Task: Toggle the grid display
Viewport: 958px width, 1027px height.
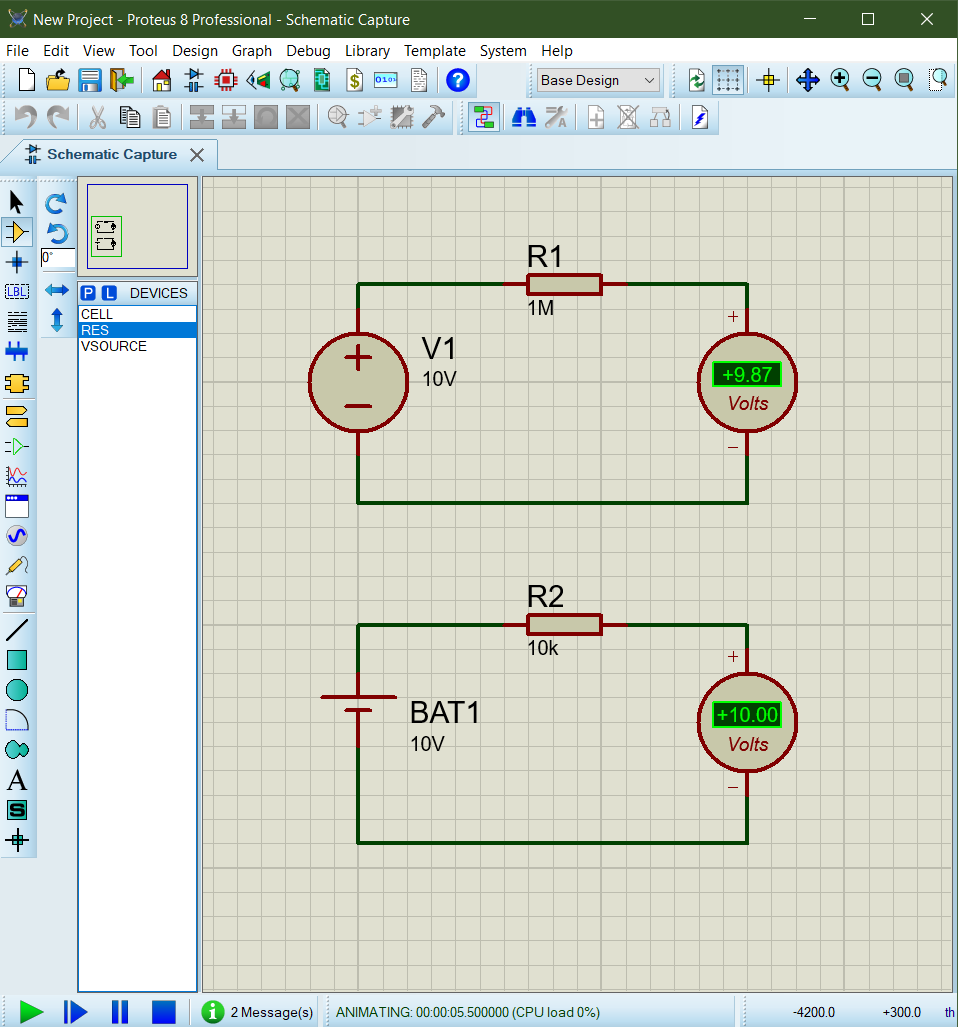Action: (728, 80)
